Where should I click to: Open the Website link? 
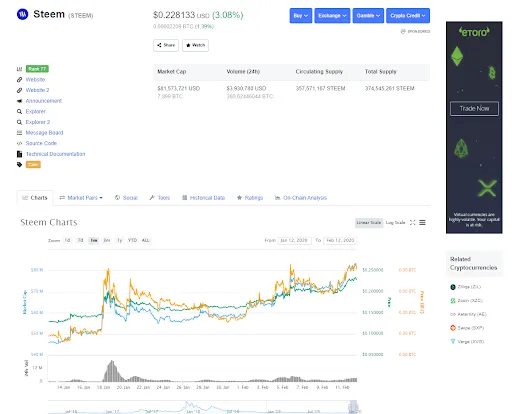click(35, 79)
